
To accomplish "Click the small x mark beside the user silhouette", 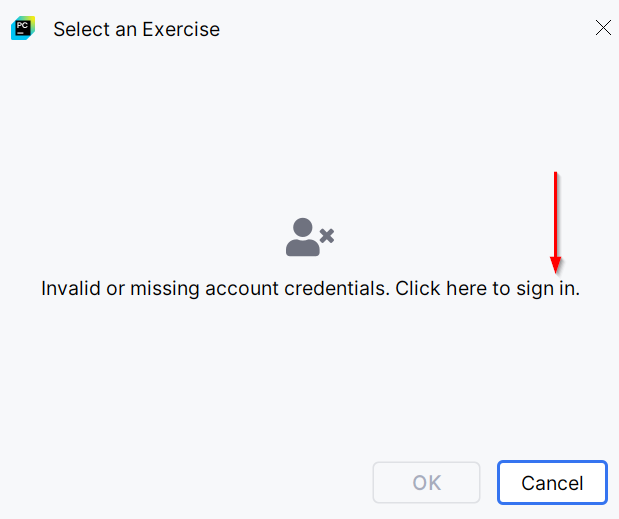I will tap(326, 236).
